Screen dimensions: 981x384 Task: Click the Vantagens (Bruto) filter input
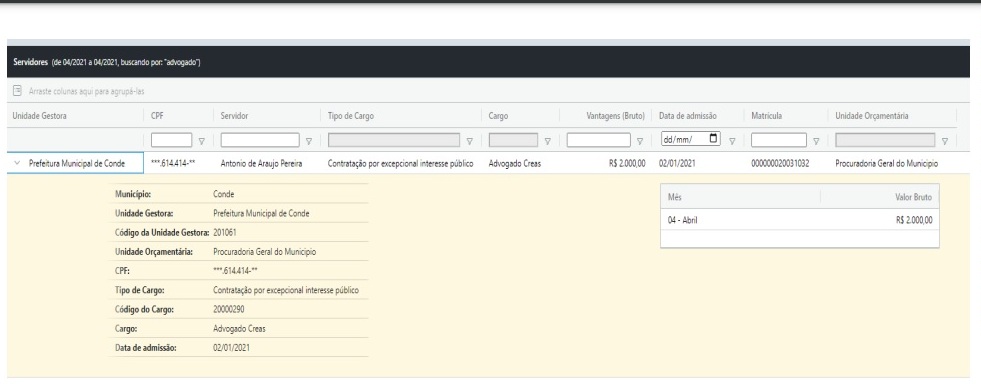point(599,139)
